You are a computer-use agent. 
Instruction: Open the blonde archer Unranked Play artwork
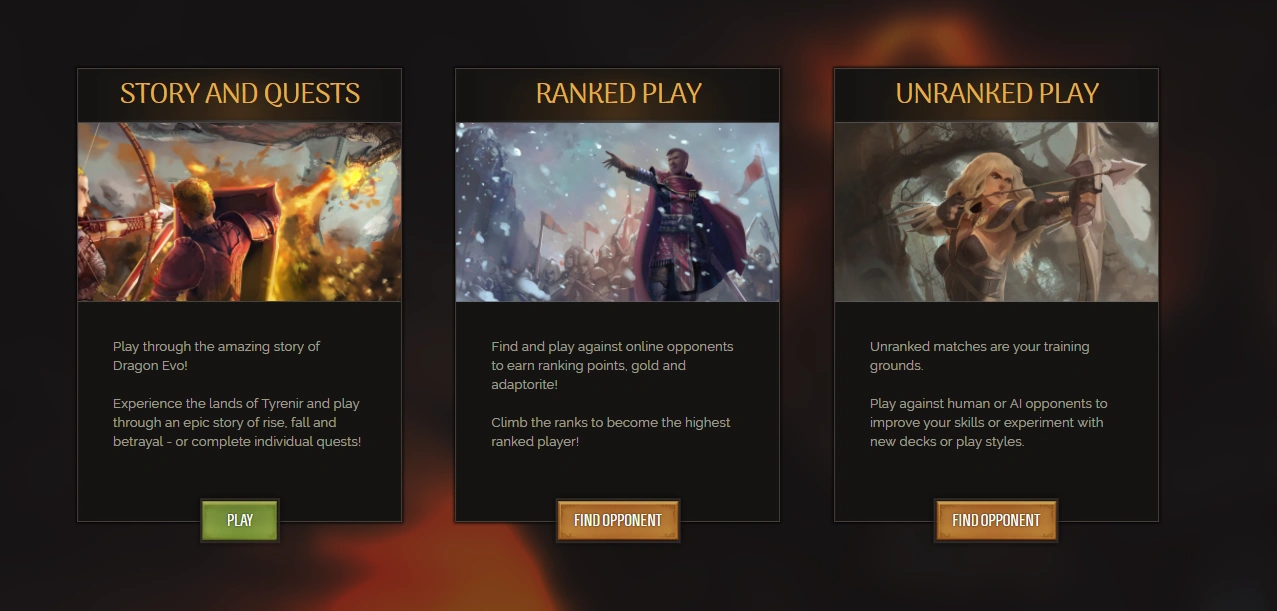[x=997, y=212]
